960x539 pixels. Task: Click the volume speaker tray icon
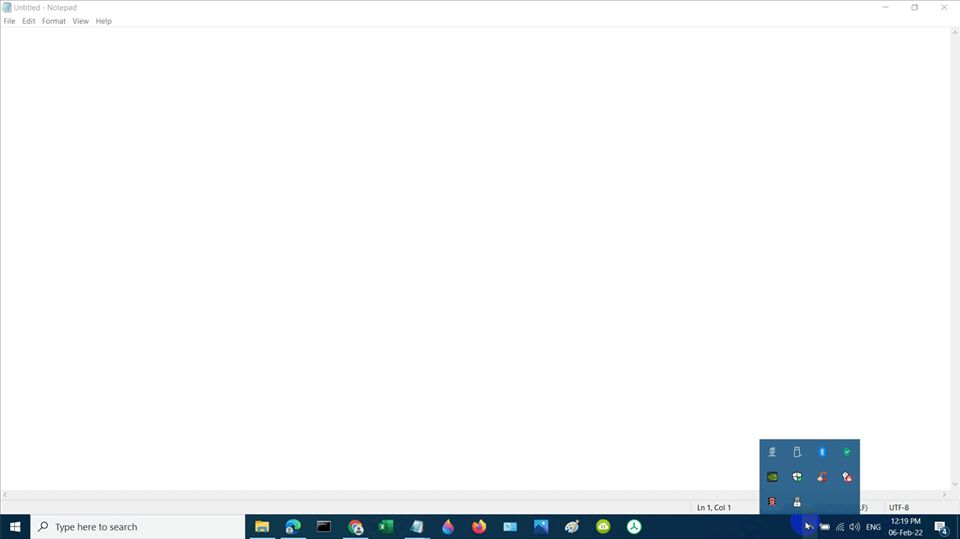(855, 527)
